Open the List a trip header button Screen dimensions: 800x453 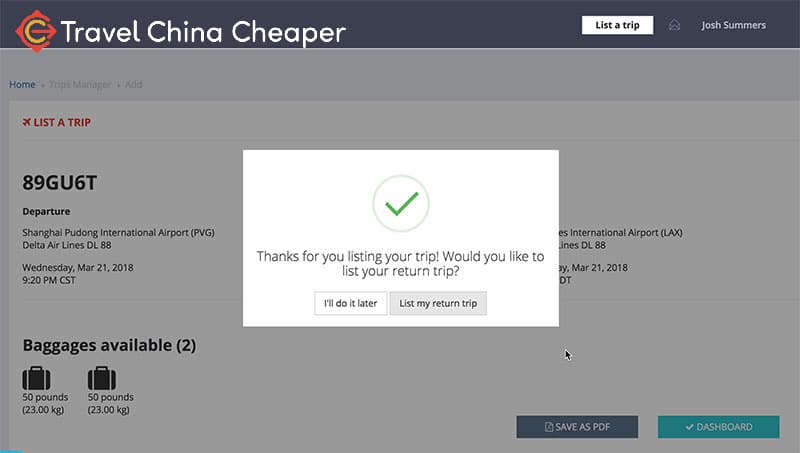[x=617, y=25]
